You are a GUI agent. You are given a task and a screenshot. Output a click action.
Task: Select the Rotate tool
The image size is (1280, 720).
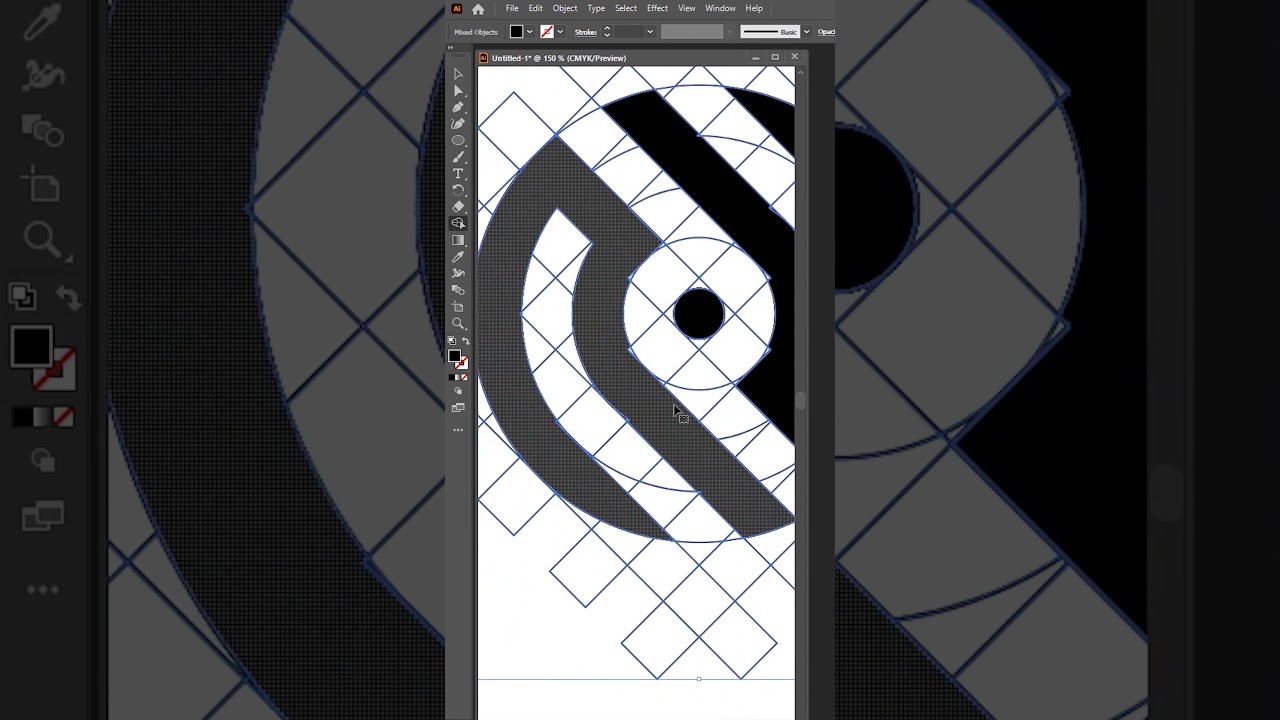458,190
